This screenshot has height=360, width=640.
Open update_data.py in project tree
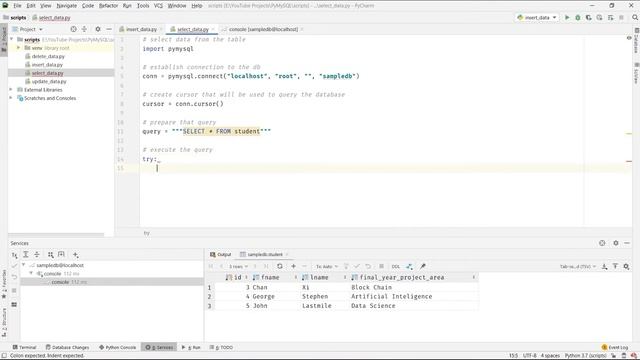pos(49,81)
